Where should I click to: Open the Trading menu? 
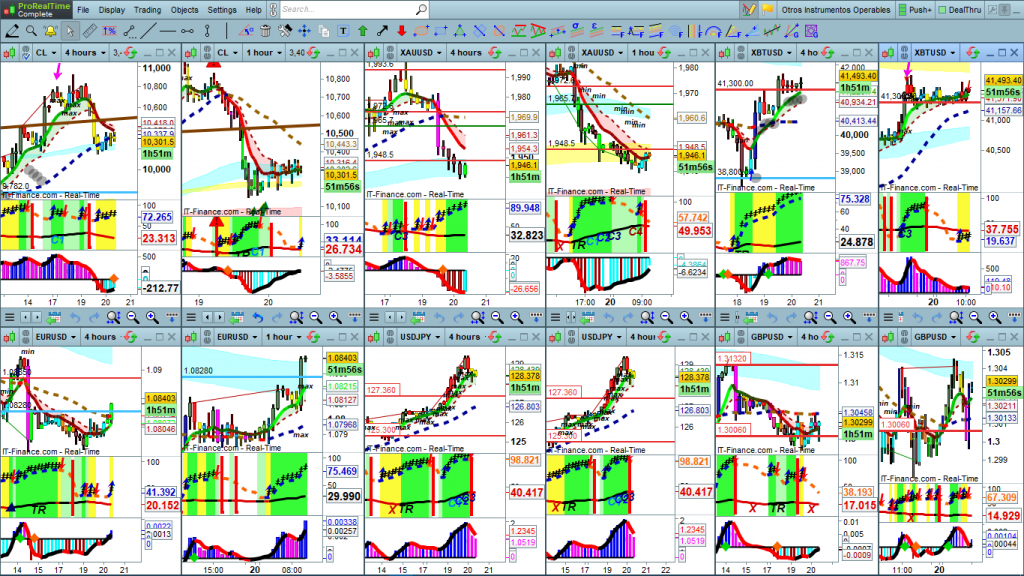pyautogui.click(x=147, y=9)
